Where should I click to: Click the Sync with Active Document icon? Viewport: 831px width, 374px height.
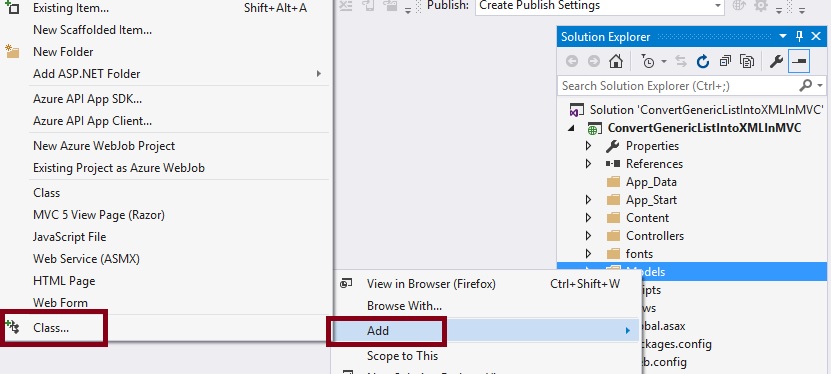pos(681,61)
